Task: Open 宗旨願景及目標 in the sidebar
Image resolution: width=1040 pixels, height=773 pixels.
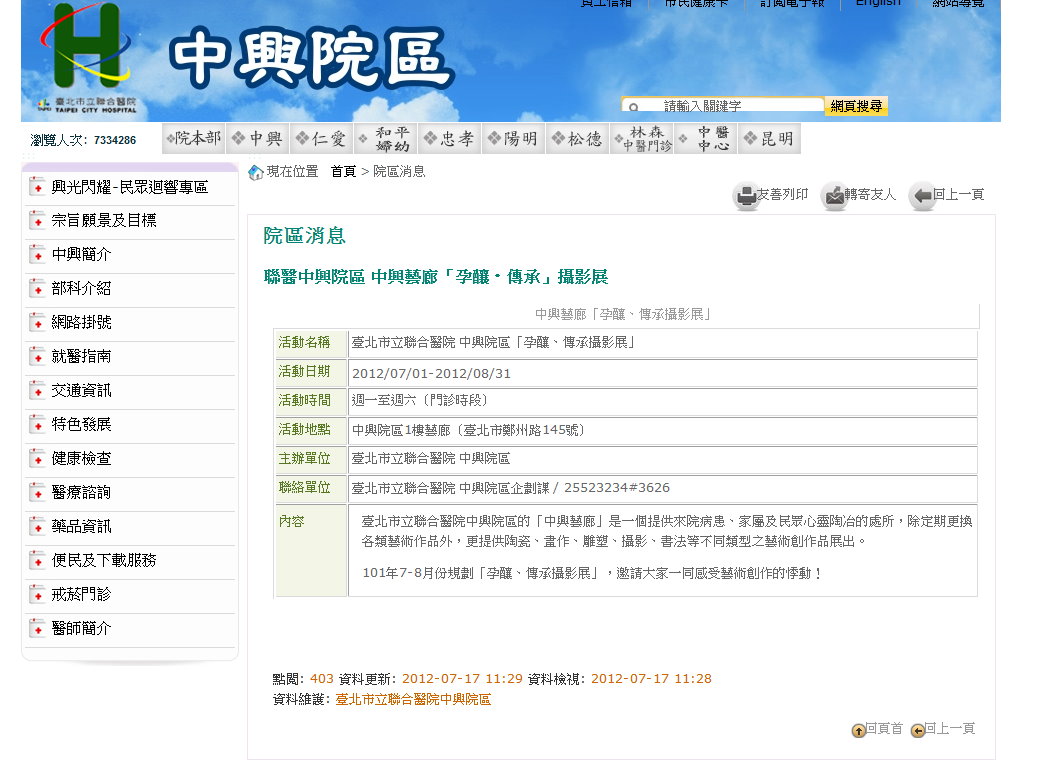Action: click(x=104, y=221)
